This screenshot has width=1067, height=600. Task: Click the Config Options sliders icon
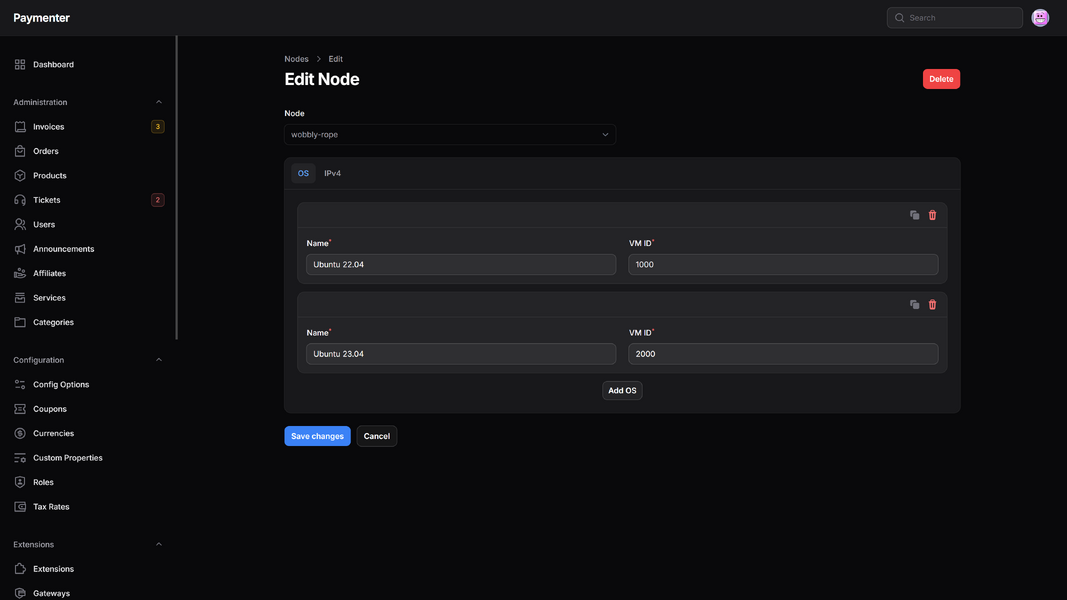20,384
